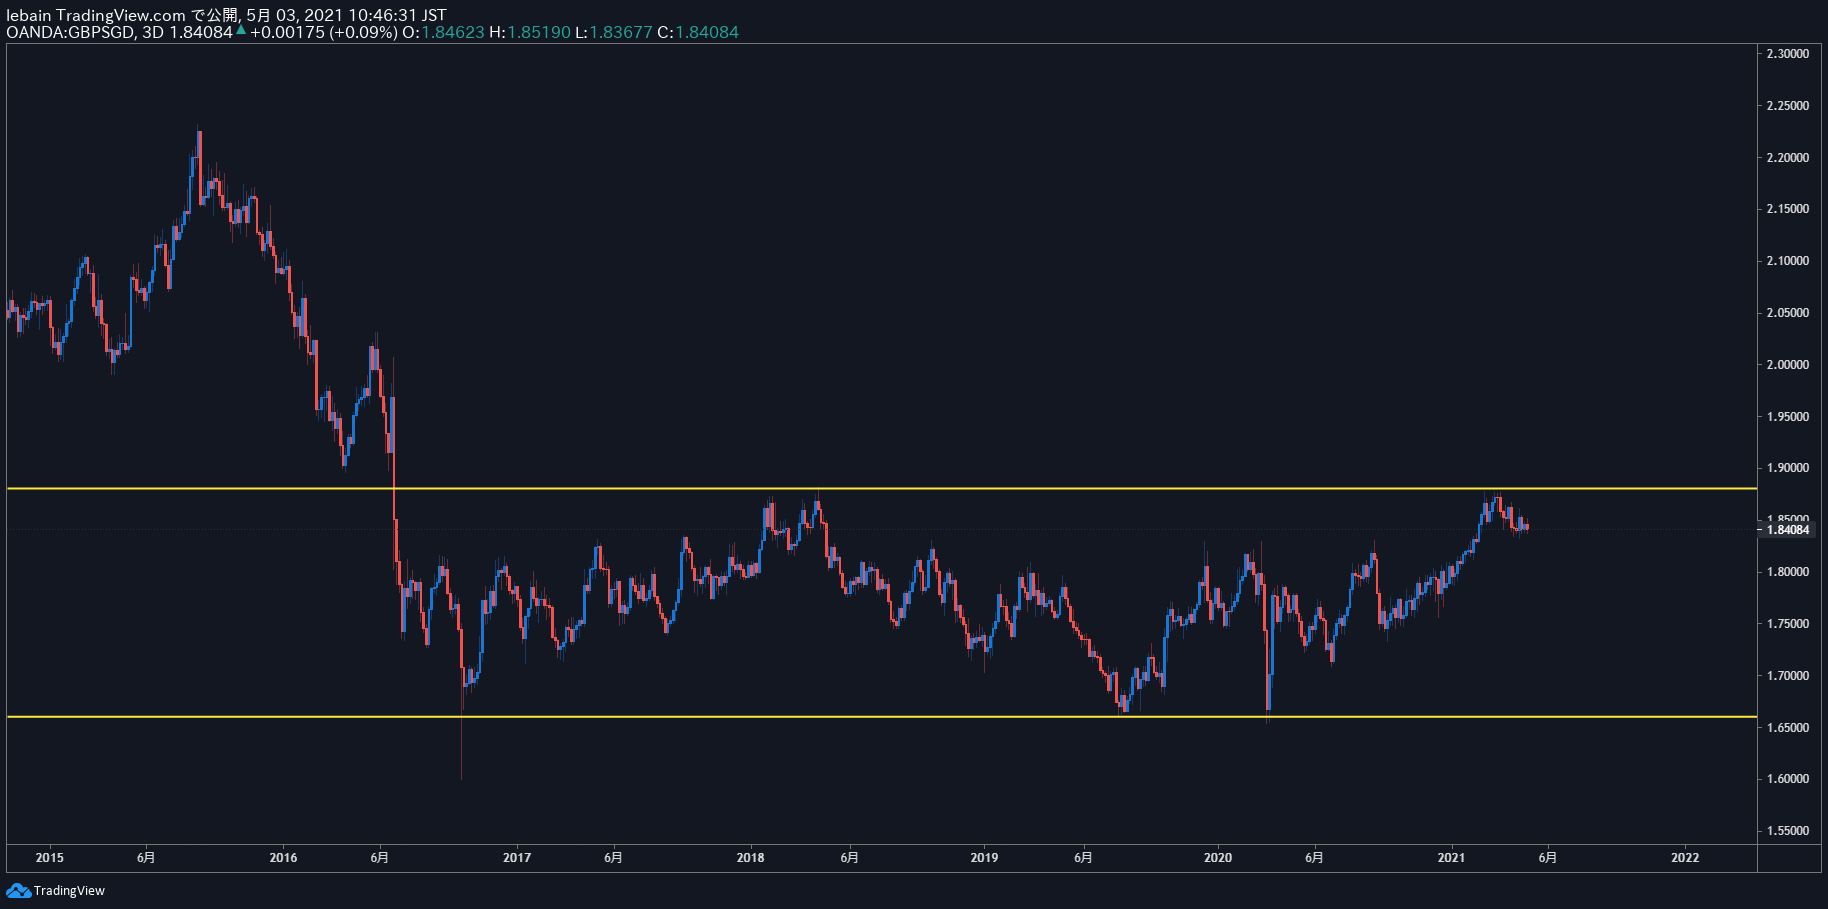Click the 1.80000 price axis label
This screenshot has width=1828, height=909.
[x=1787, y=572]
